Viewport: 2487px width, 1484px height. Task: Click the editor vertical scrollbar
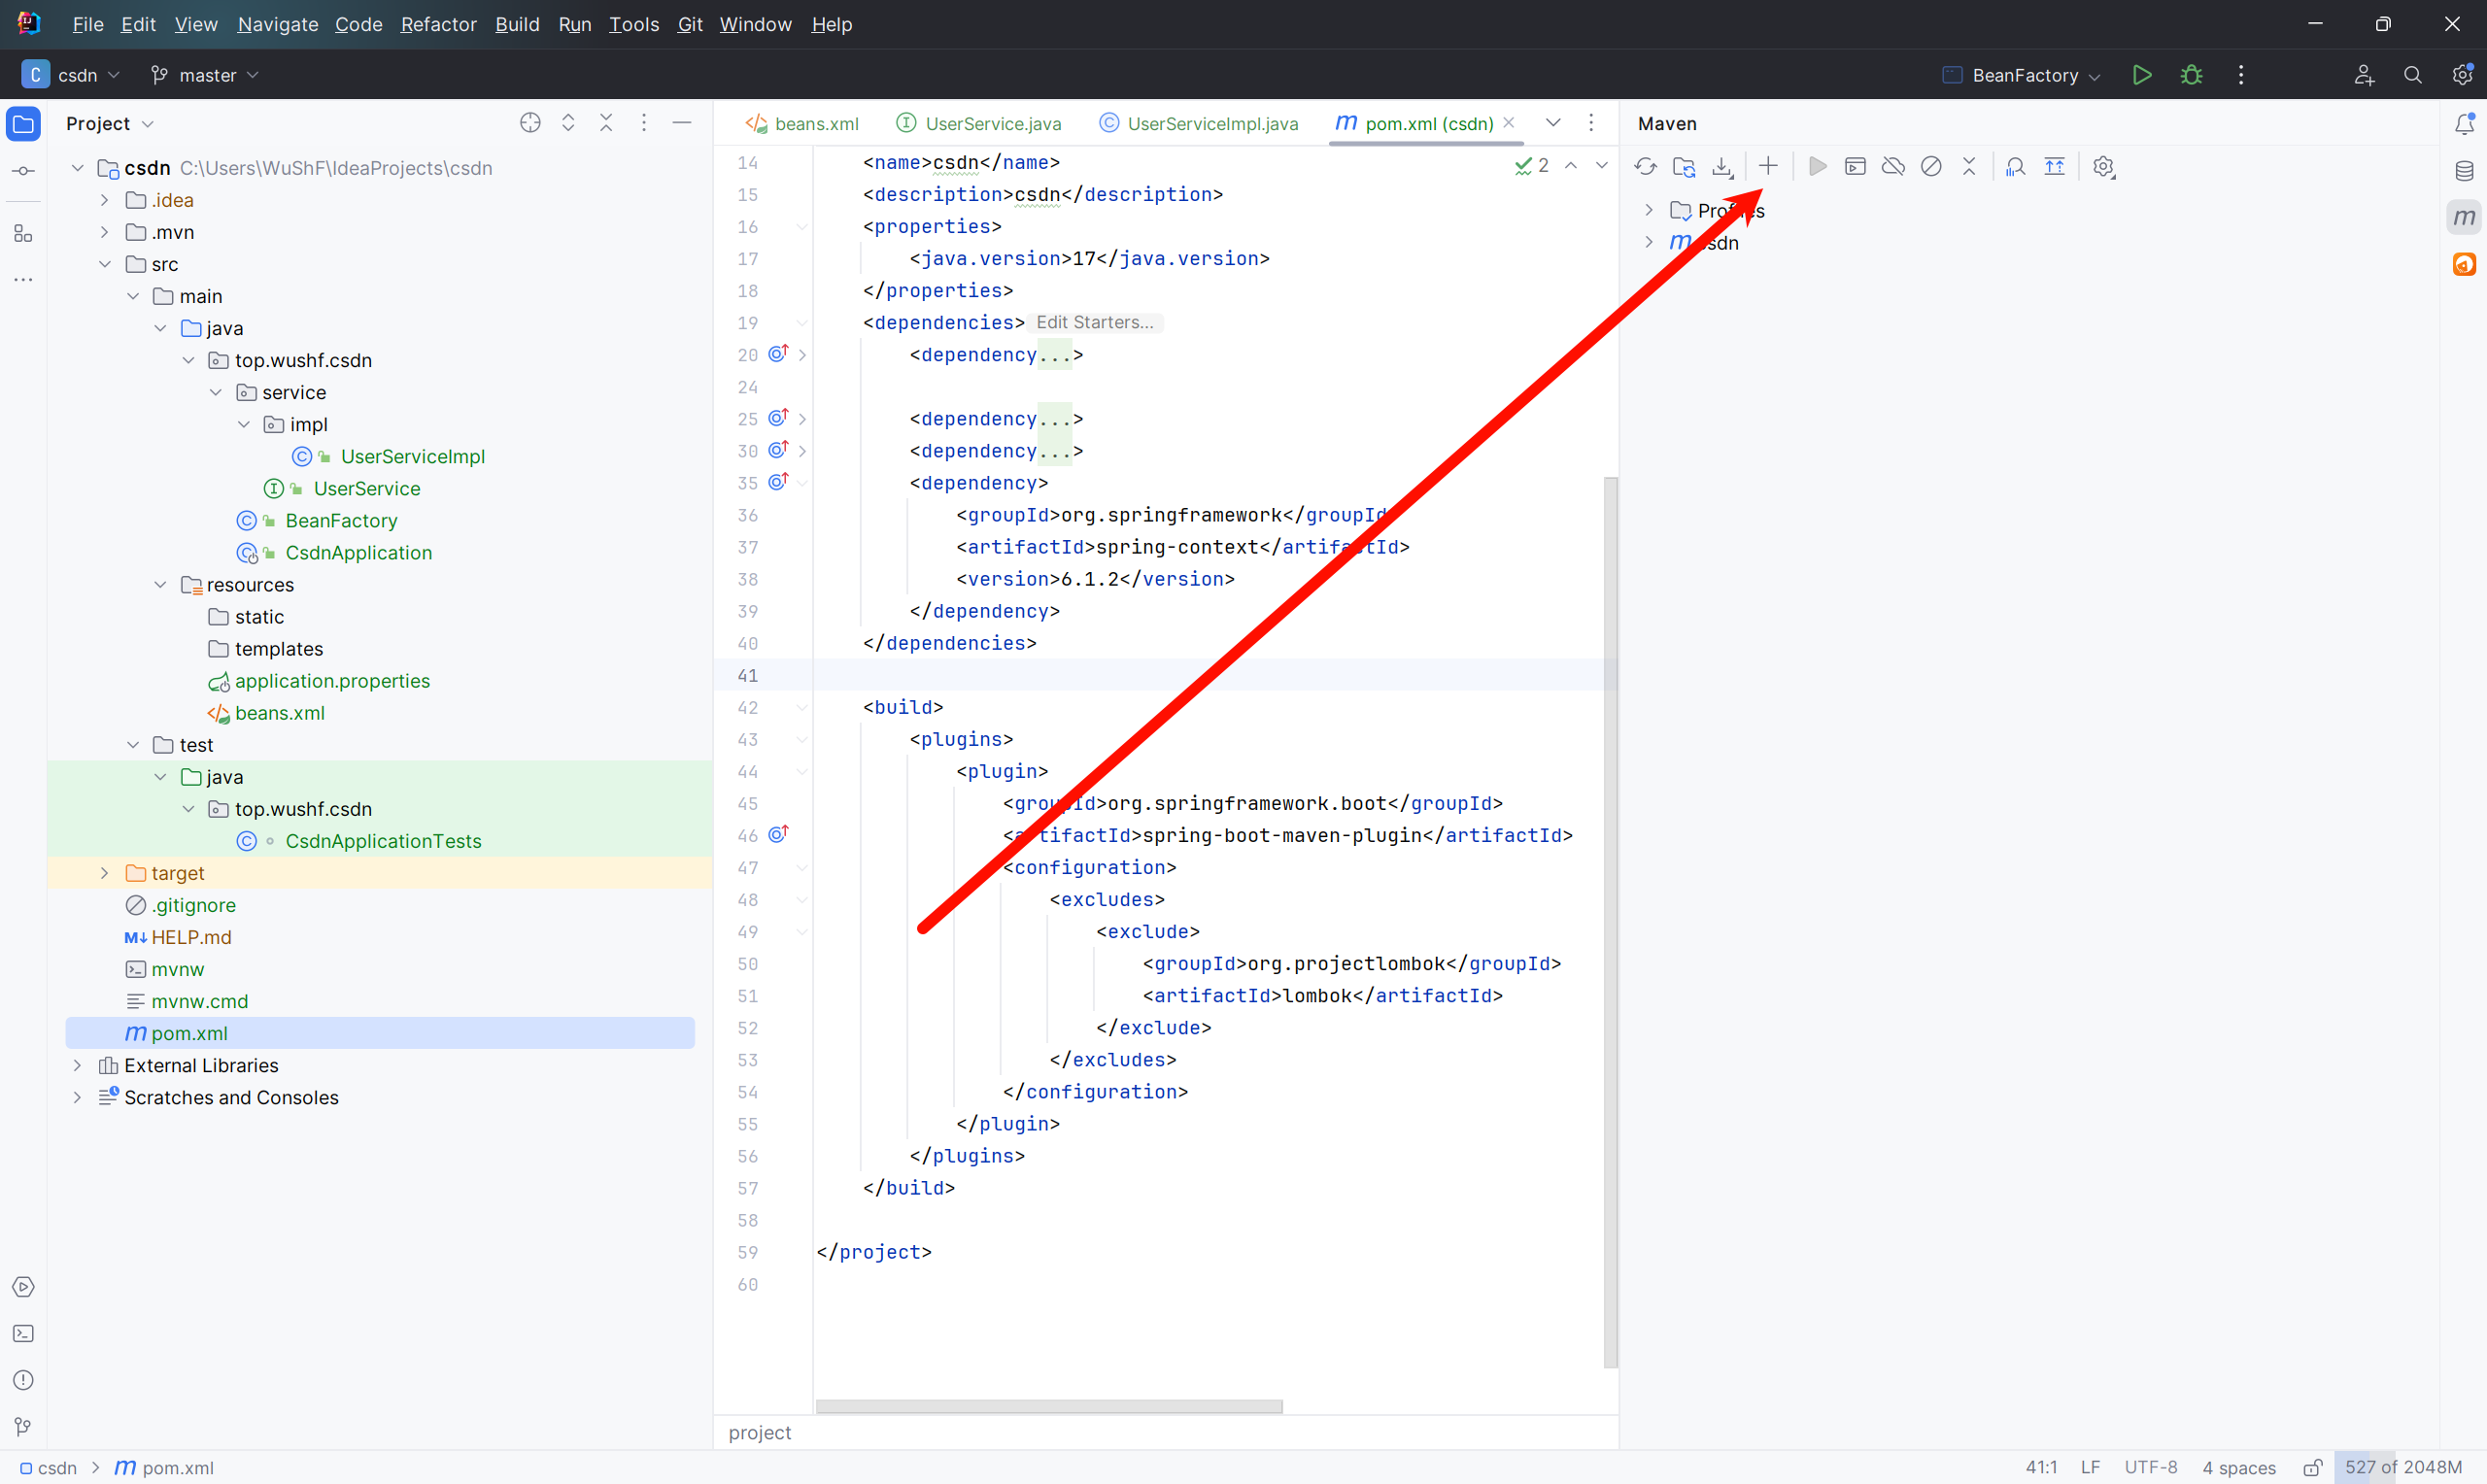click(x=1610, y=920)
